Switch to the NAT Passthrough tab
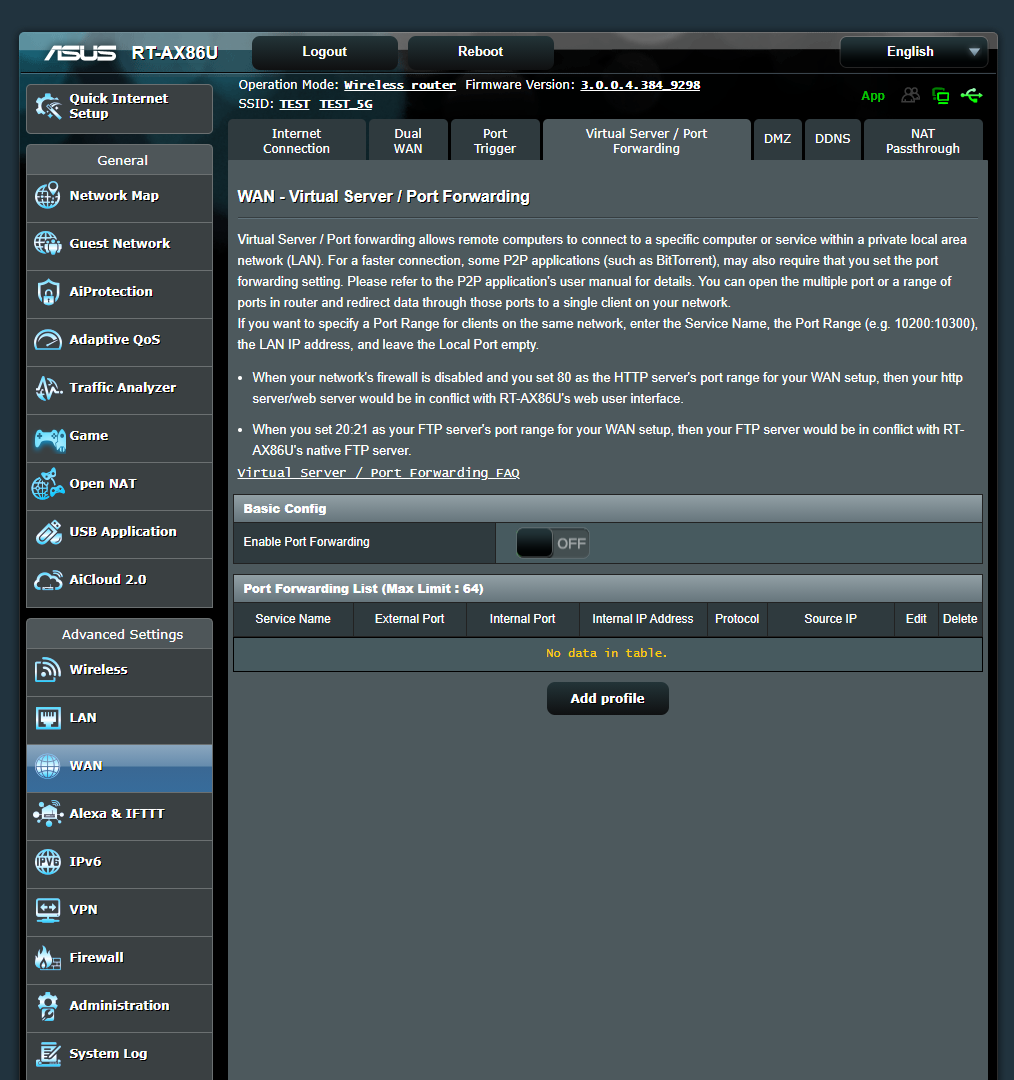 coord(922,141)
